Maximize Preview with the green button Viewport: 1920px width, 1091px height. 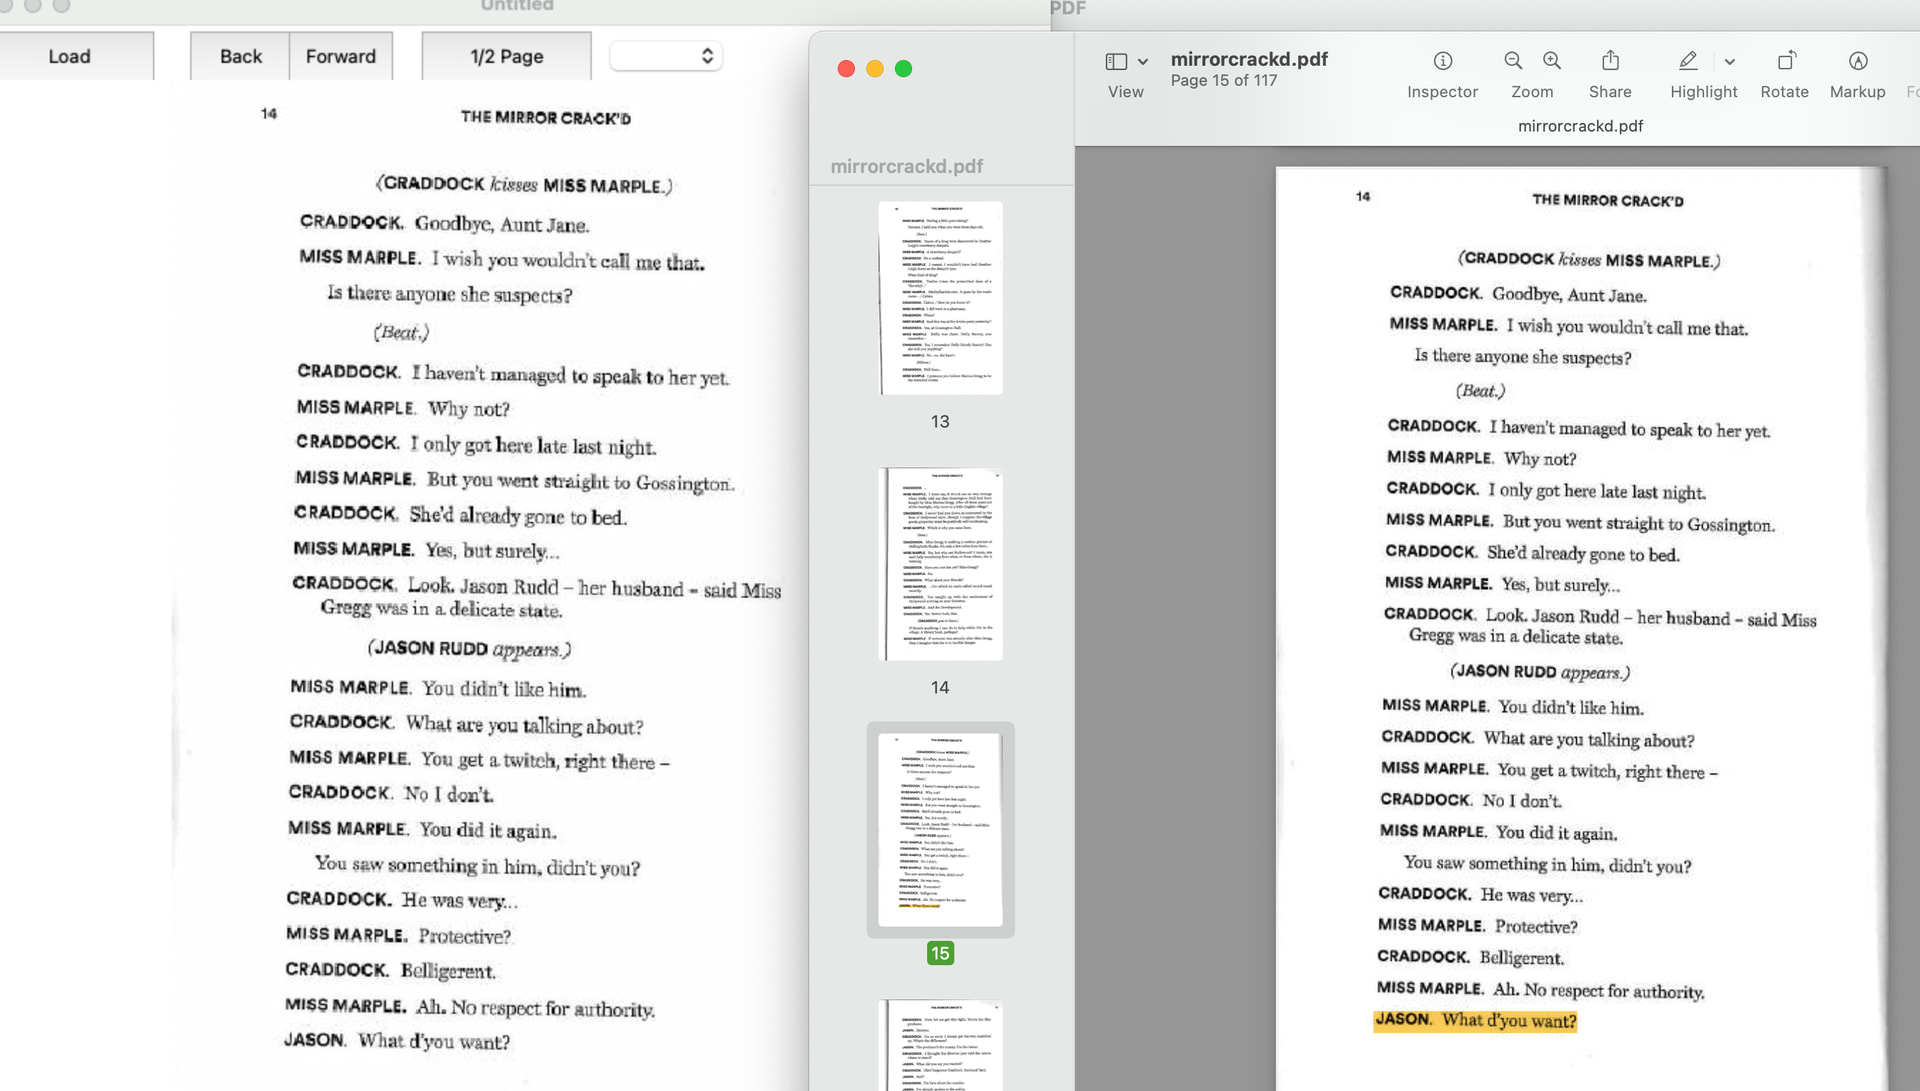pyautogui.click(x=904, y=68)
